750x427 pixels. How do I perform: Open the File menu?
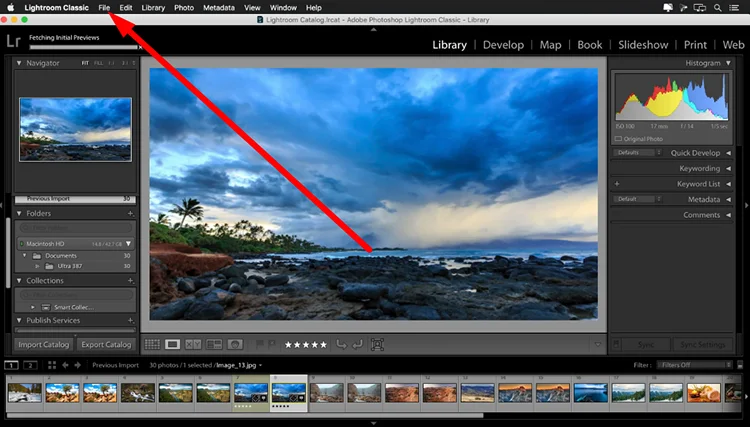pyautogui.click(x=104, y=8)
